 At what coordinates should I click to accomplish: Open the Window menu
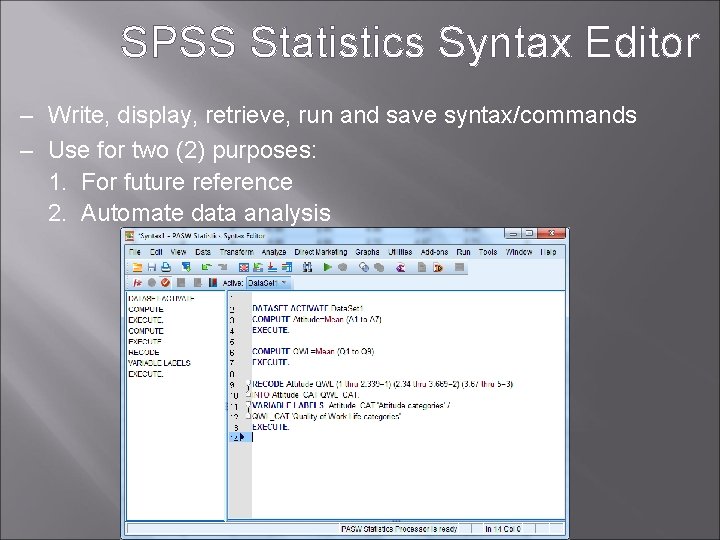[x=519, y=252]
